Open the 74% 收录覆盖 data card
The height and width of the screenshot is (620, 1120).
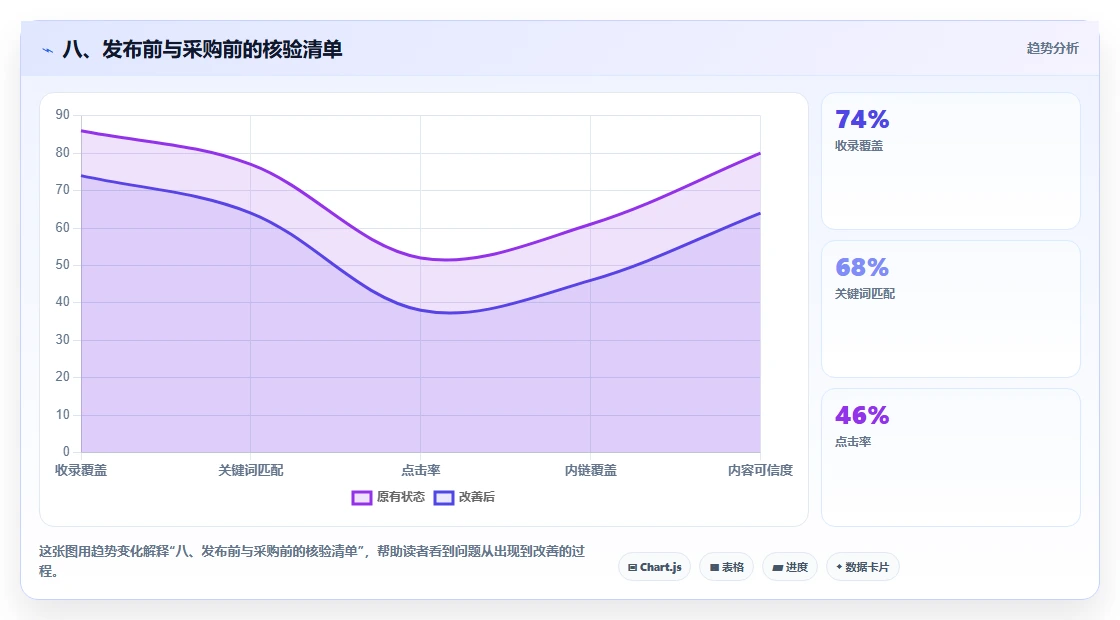point(951,161)
